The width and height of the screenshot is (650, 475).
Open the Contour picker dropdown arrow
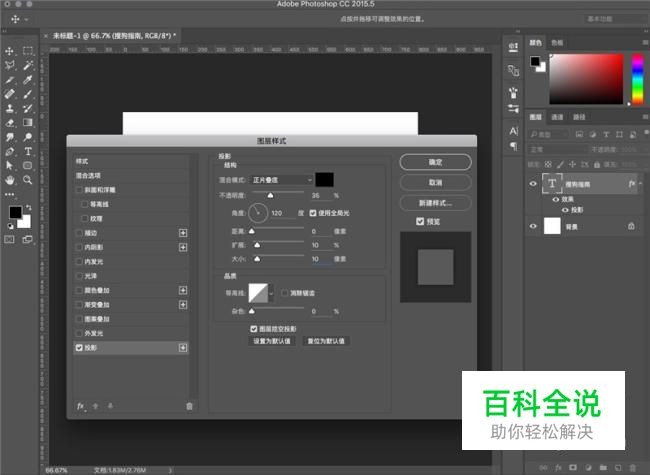pos(271,293)
